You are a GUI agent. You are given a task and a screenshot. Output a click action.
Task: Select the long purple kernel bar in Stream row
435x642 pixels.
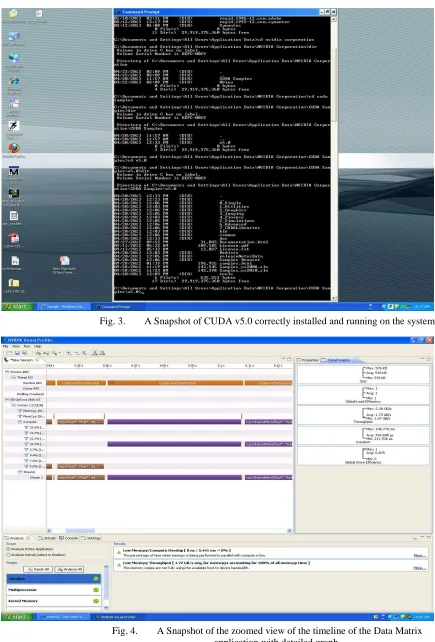tap(174, 477)
